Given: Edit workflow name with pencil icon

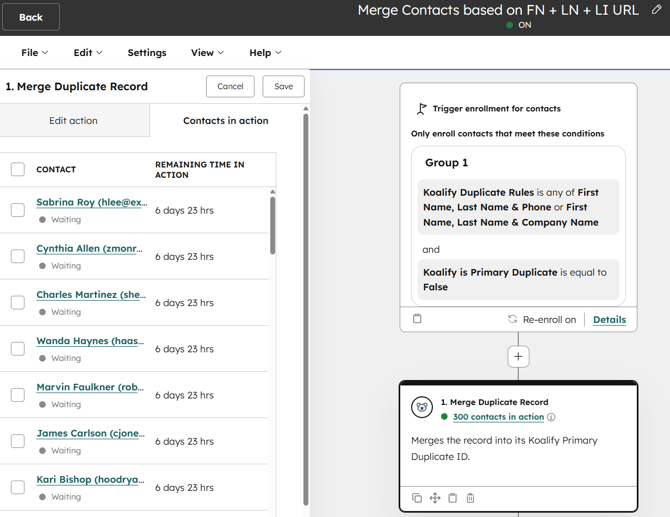Looking at the screenshot, I should [656, 9].
